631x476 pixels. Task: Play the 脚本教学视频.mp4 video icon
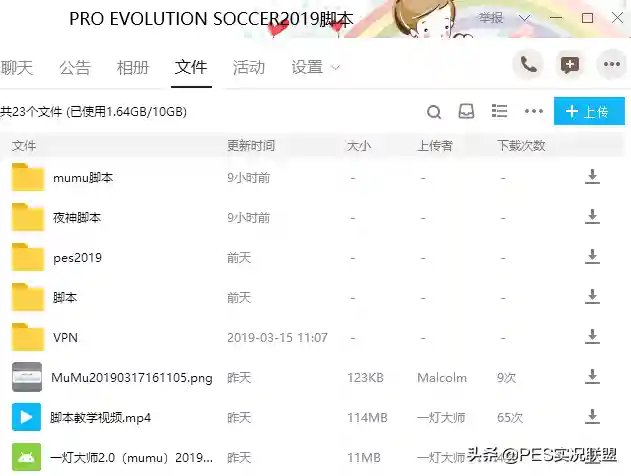coord(27,417)
